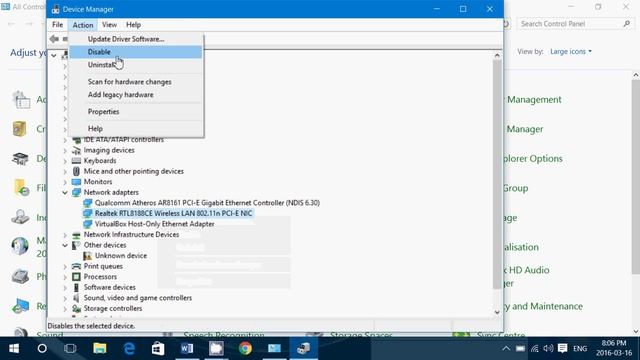The width and height of the screenshot is (640, 360).
Task: Click the Back arrow toolbar icon
Action: point(54,39)
